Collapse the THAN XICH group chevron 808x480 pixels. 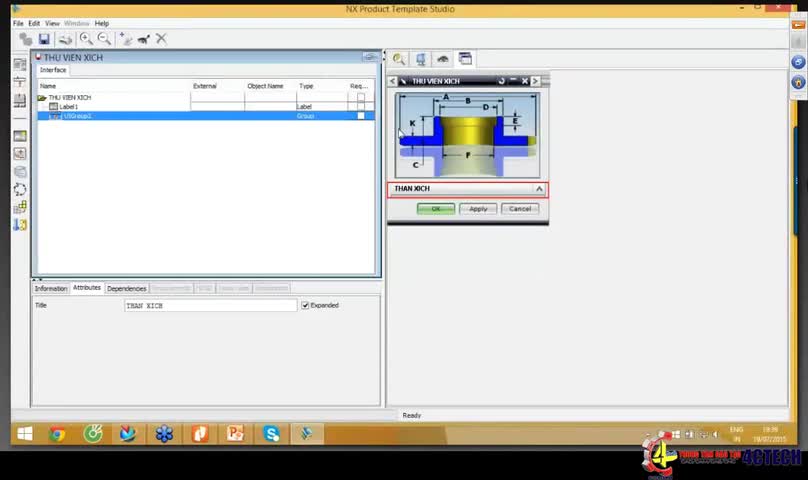coord(539,189)
